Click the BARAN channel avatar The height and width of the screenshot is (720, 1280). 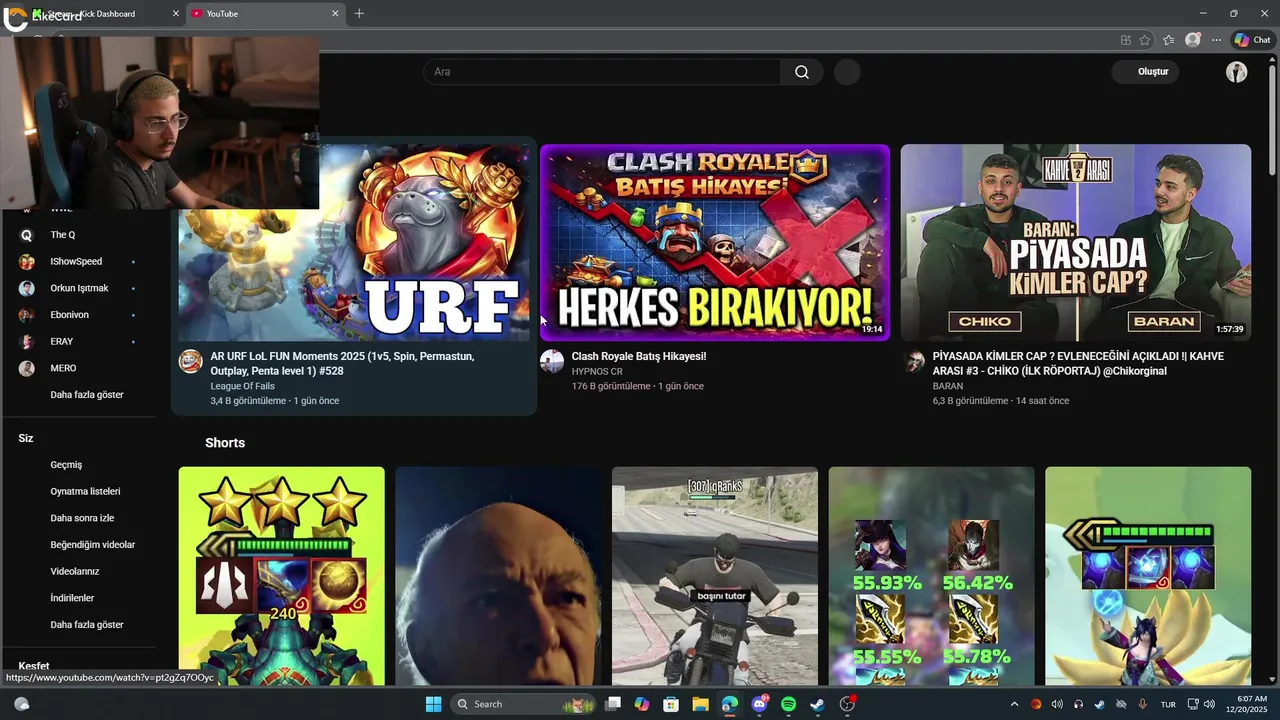click(914, 361)
